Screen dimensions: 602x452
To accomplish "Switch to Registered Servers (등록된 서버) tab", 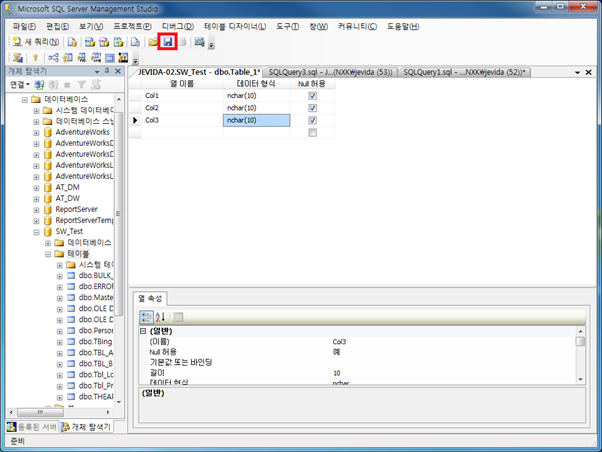I will (x=32, y=427).
